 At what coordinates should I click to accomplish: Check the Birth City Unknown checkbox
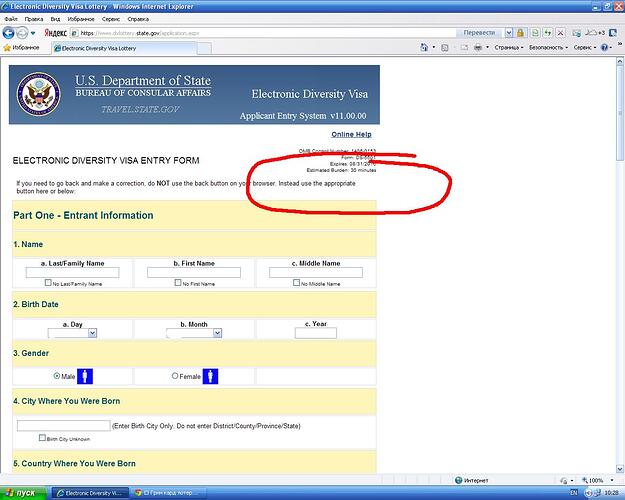click(42, 438)
